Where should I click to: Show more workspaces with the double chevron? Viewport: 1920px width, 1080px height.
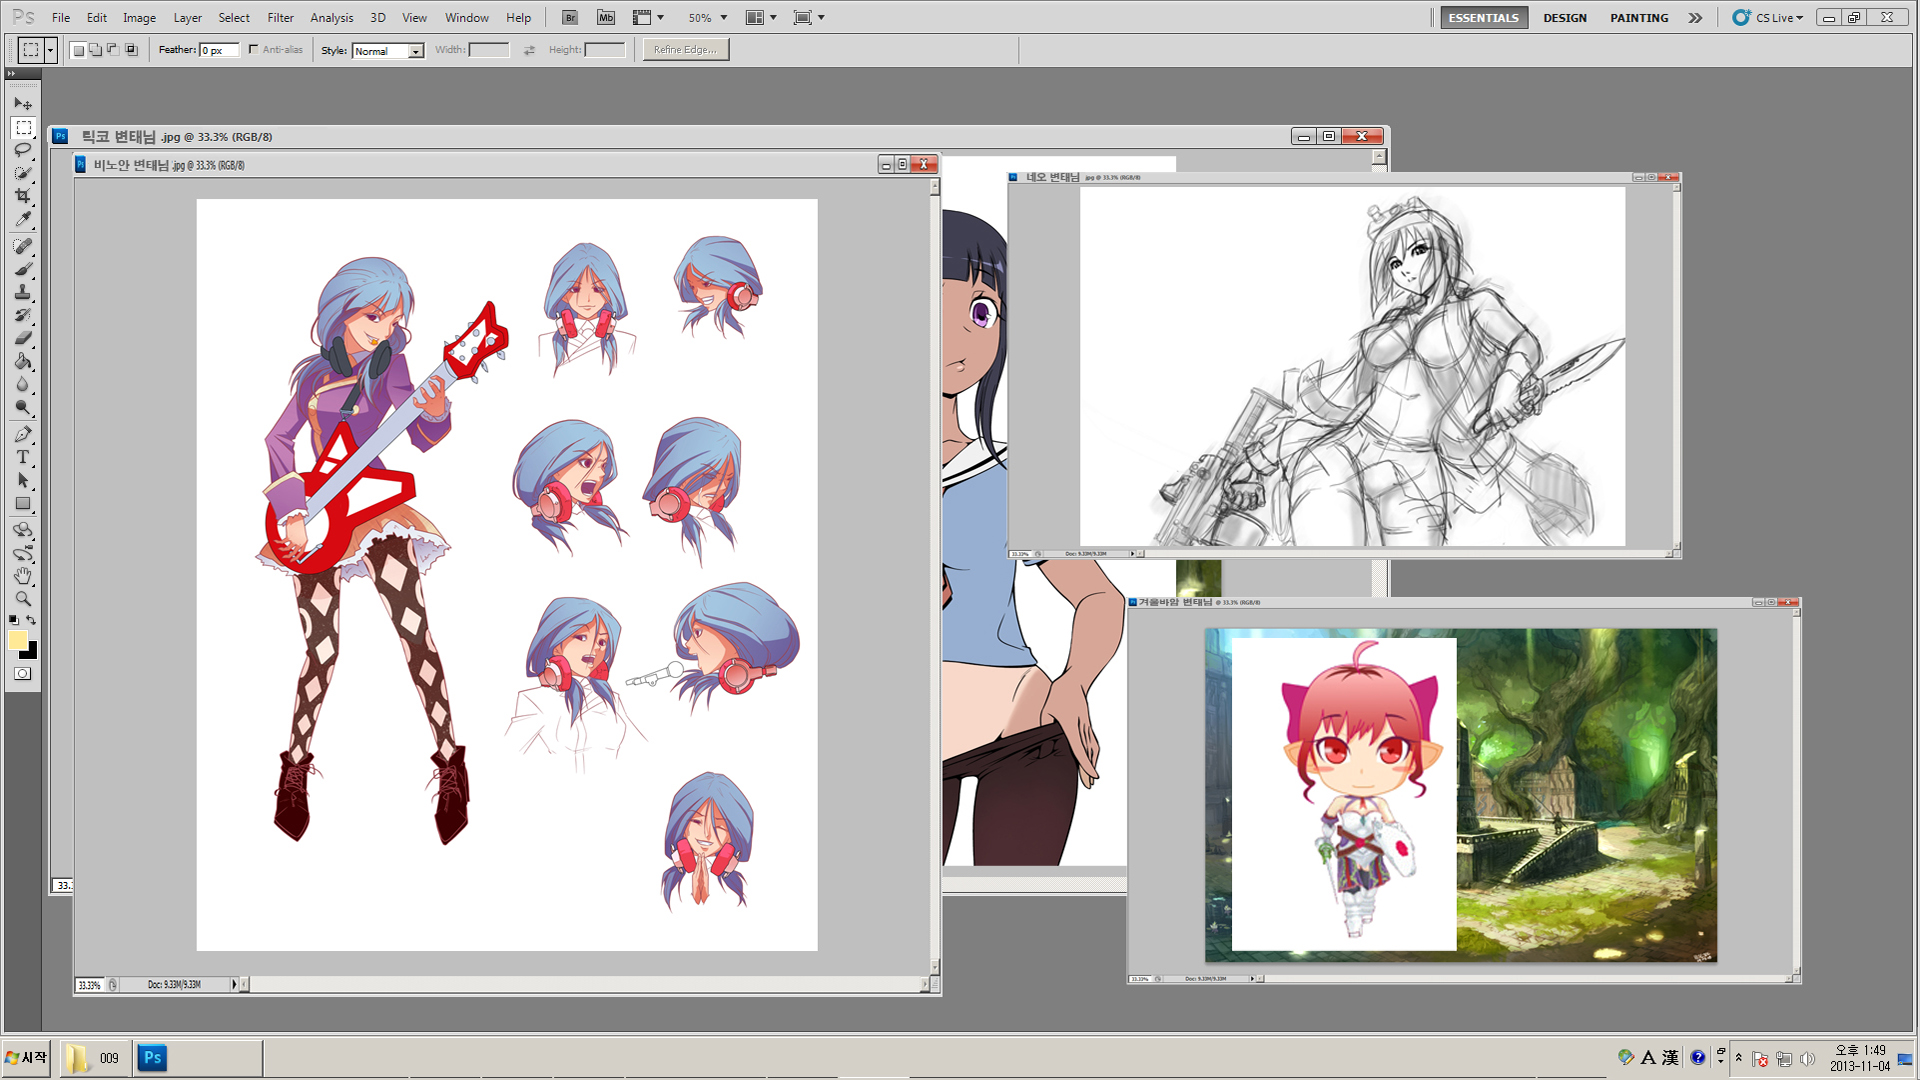[1696, 17]
